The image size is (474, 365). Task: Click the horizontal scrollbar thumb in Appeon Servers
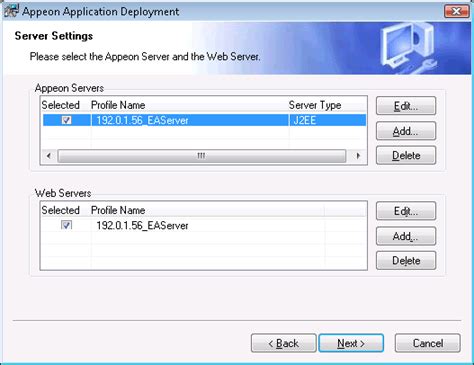(x=201, y=156)
